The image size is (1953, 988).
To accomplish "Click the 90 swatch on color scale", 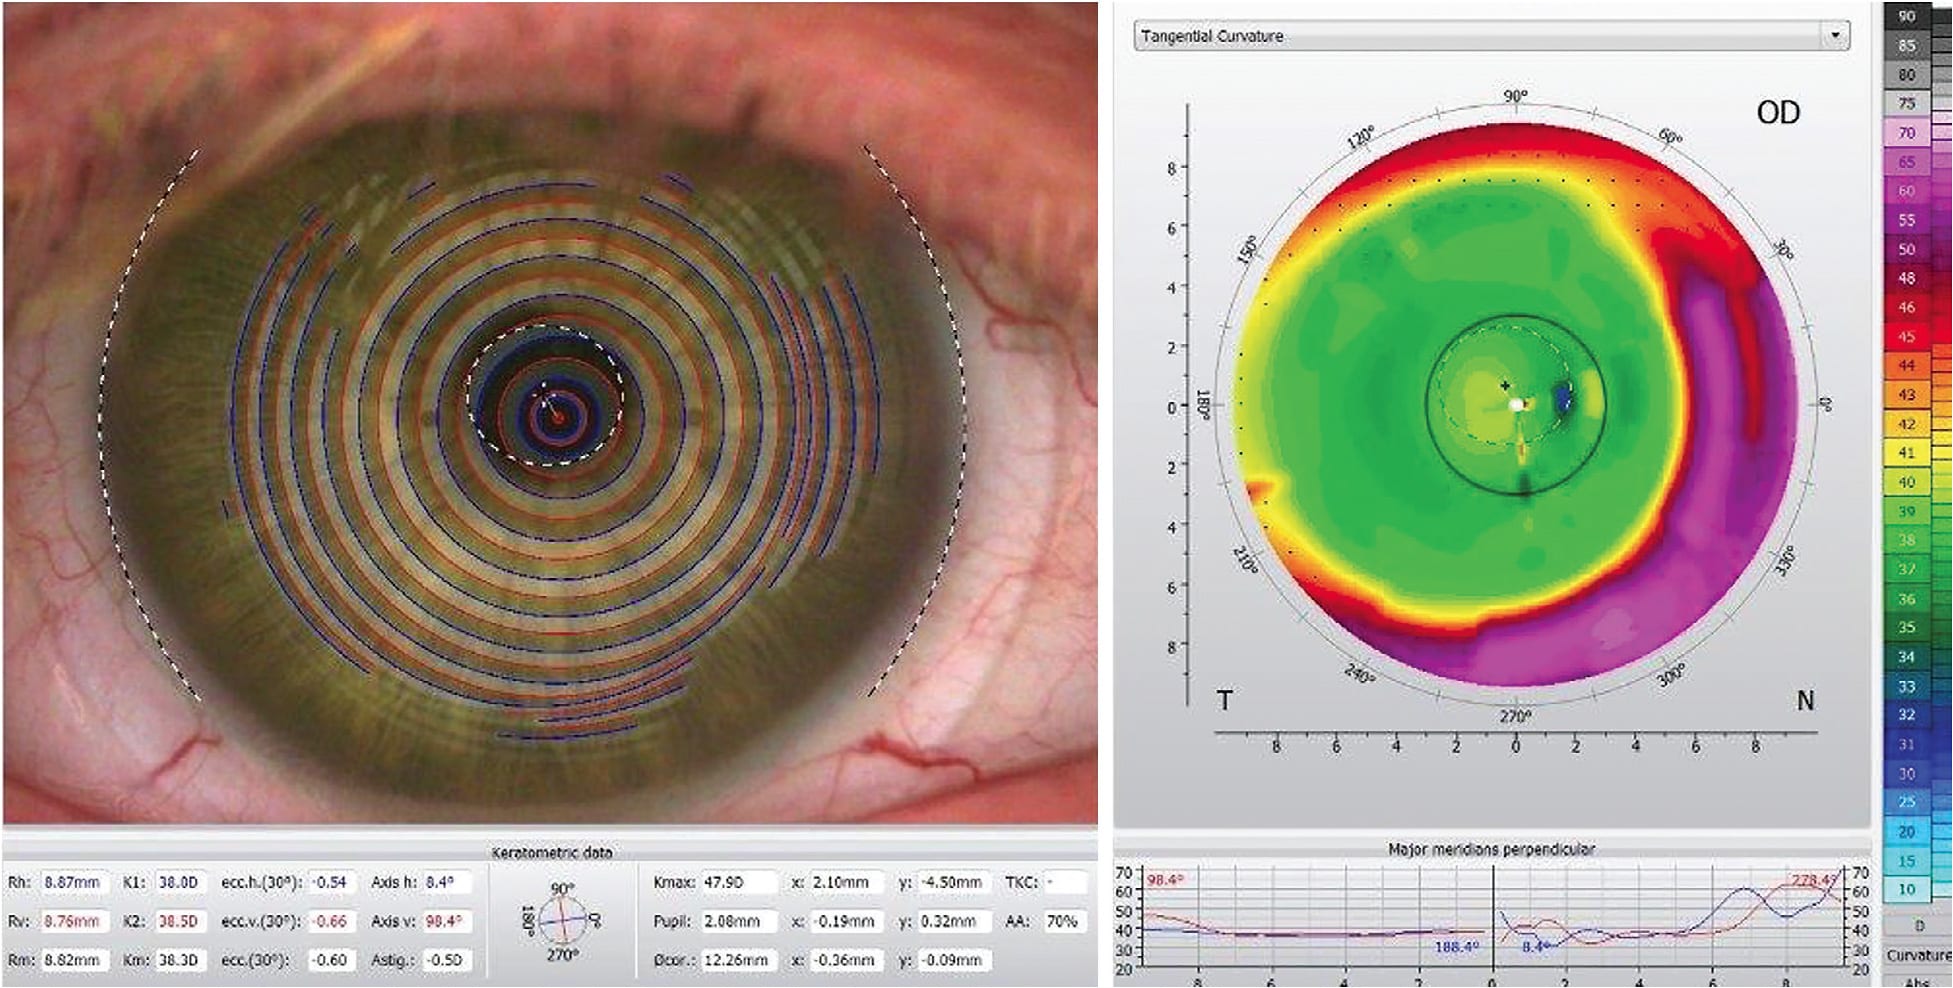I will 1907,16.
